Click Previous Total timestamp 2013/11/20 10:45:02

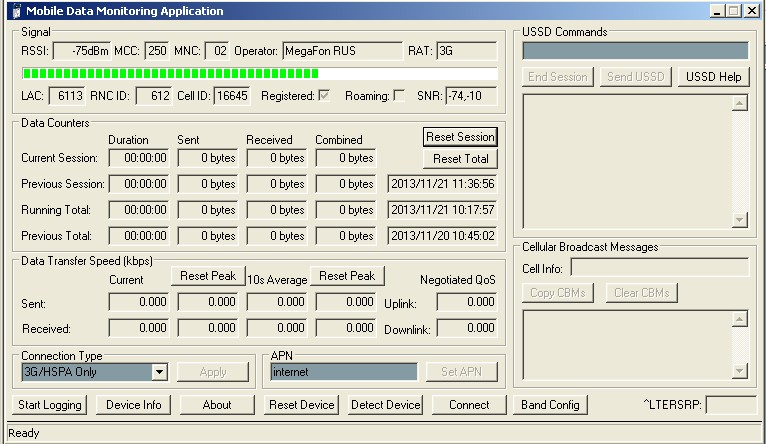pos(443,235)
